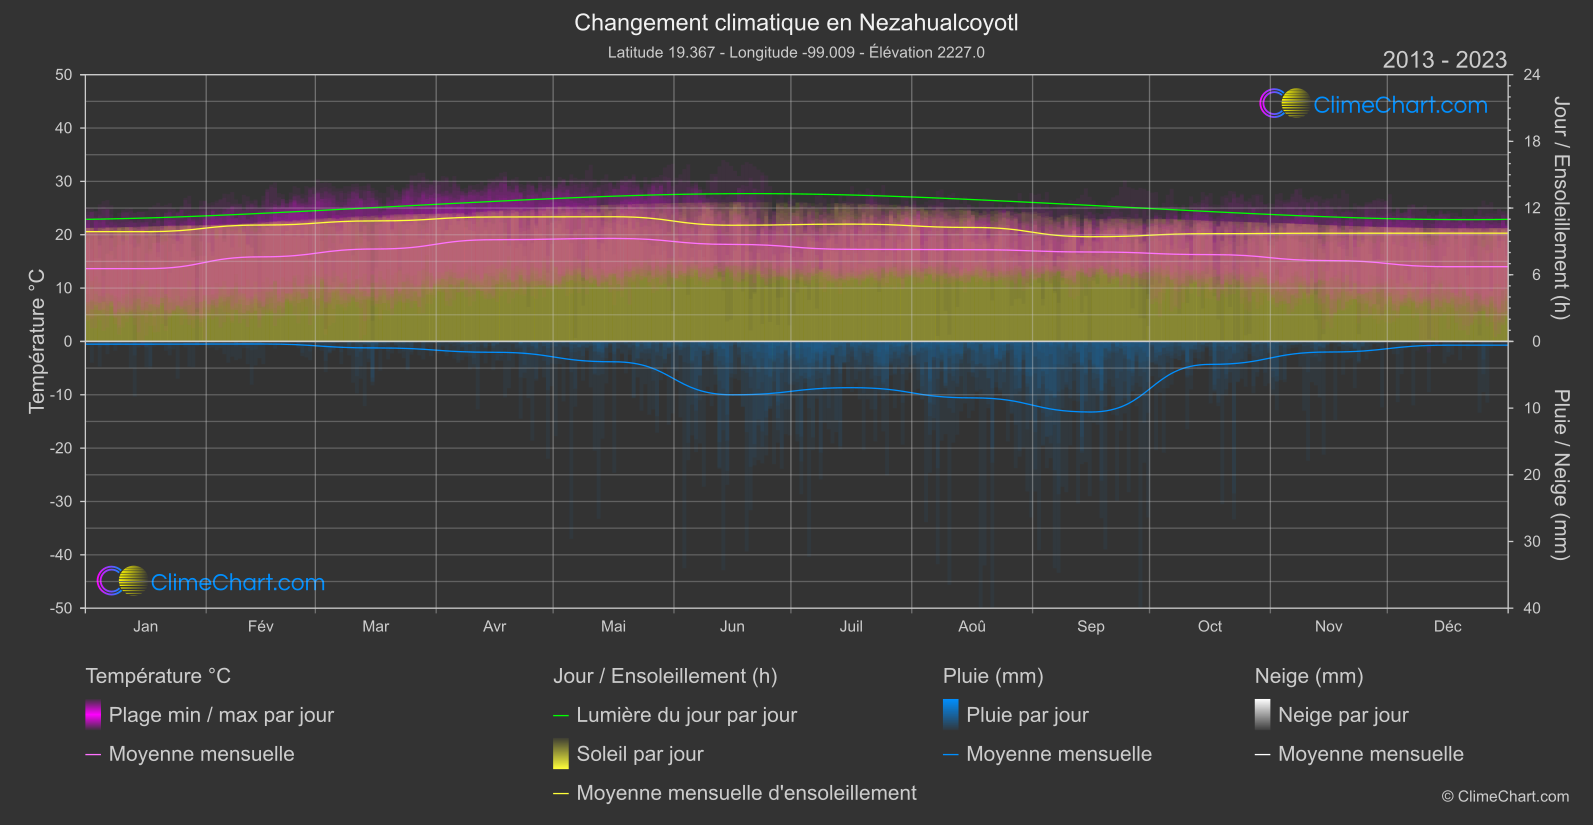
Task: Click the 'Jour / Ensoleillement (h)' vertical axis title
Action: 1560,208
